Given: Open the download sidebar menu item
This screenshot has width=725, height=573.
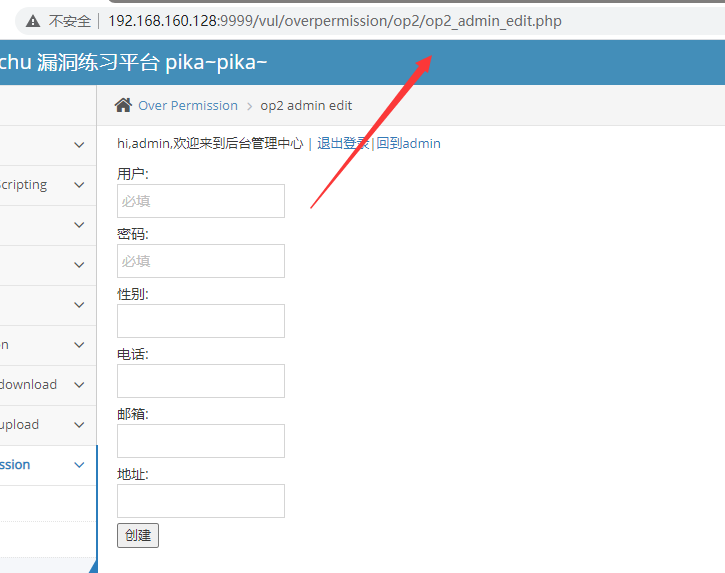Looking at the screenshot, I should (48, 385).
